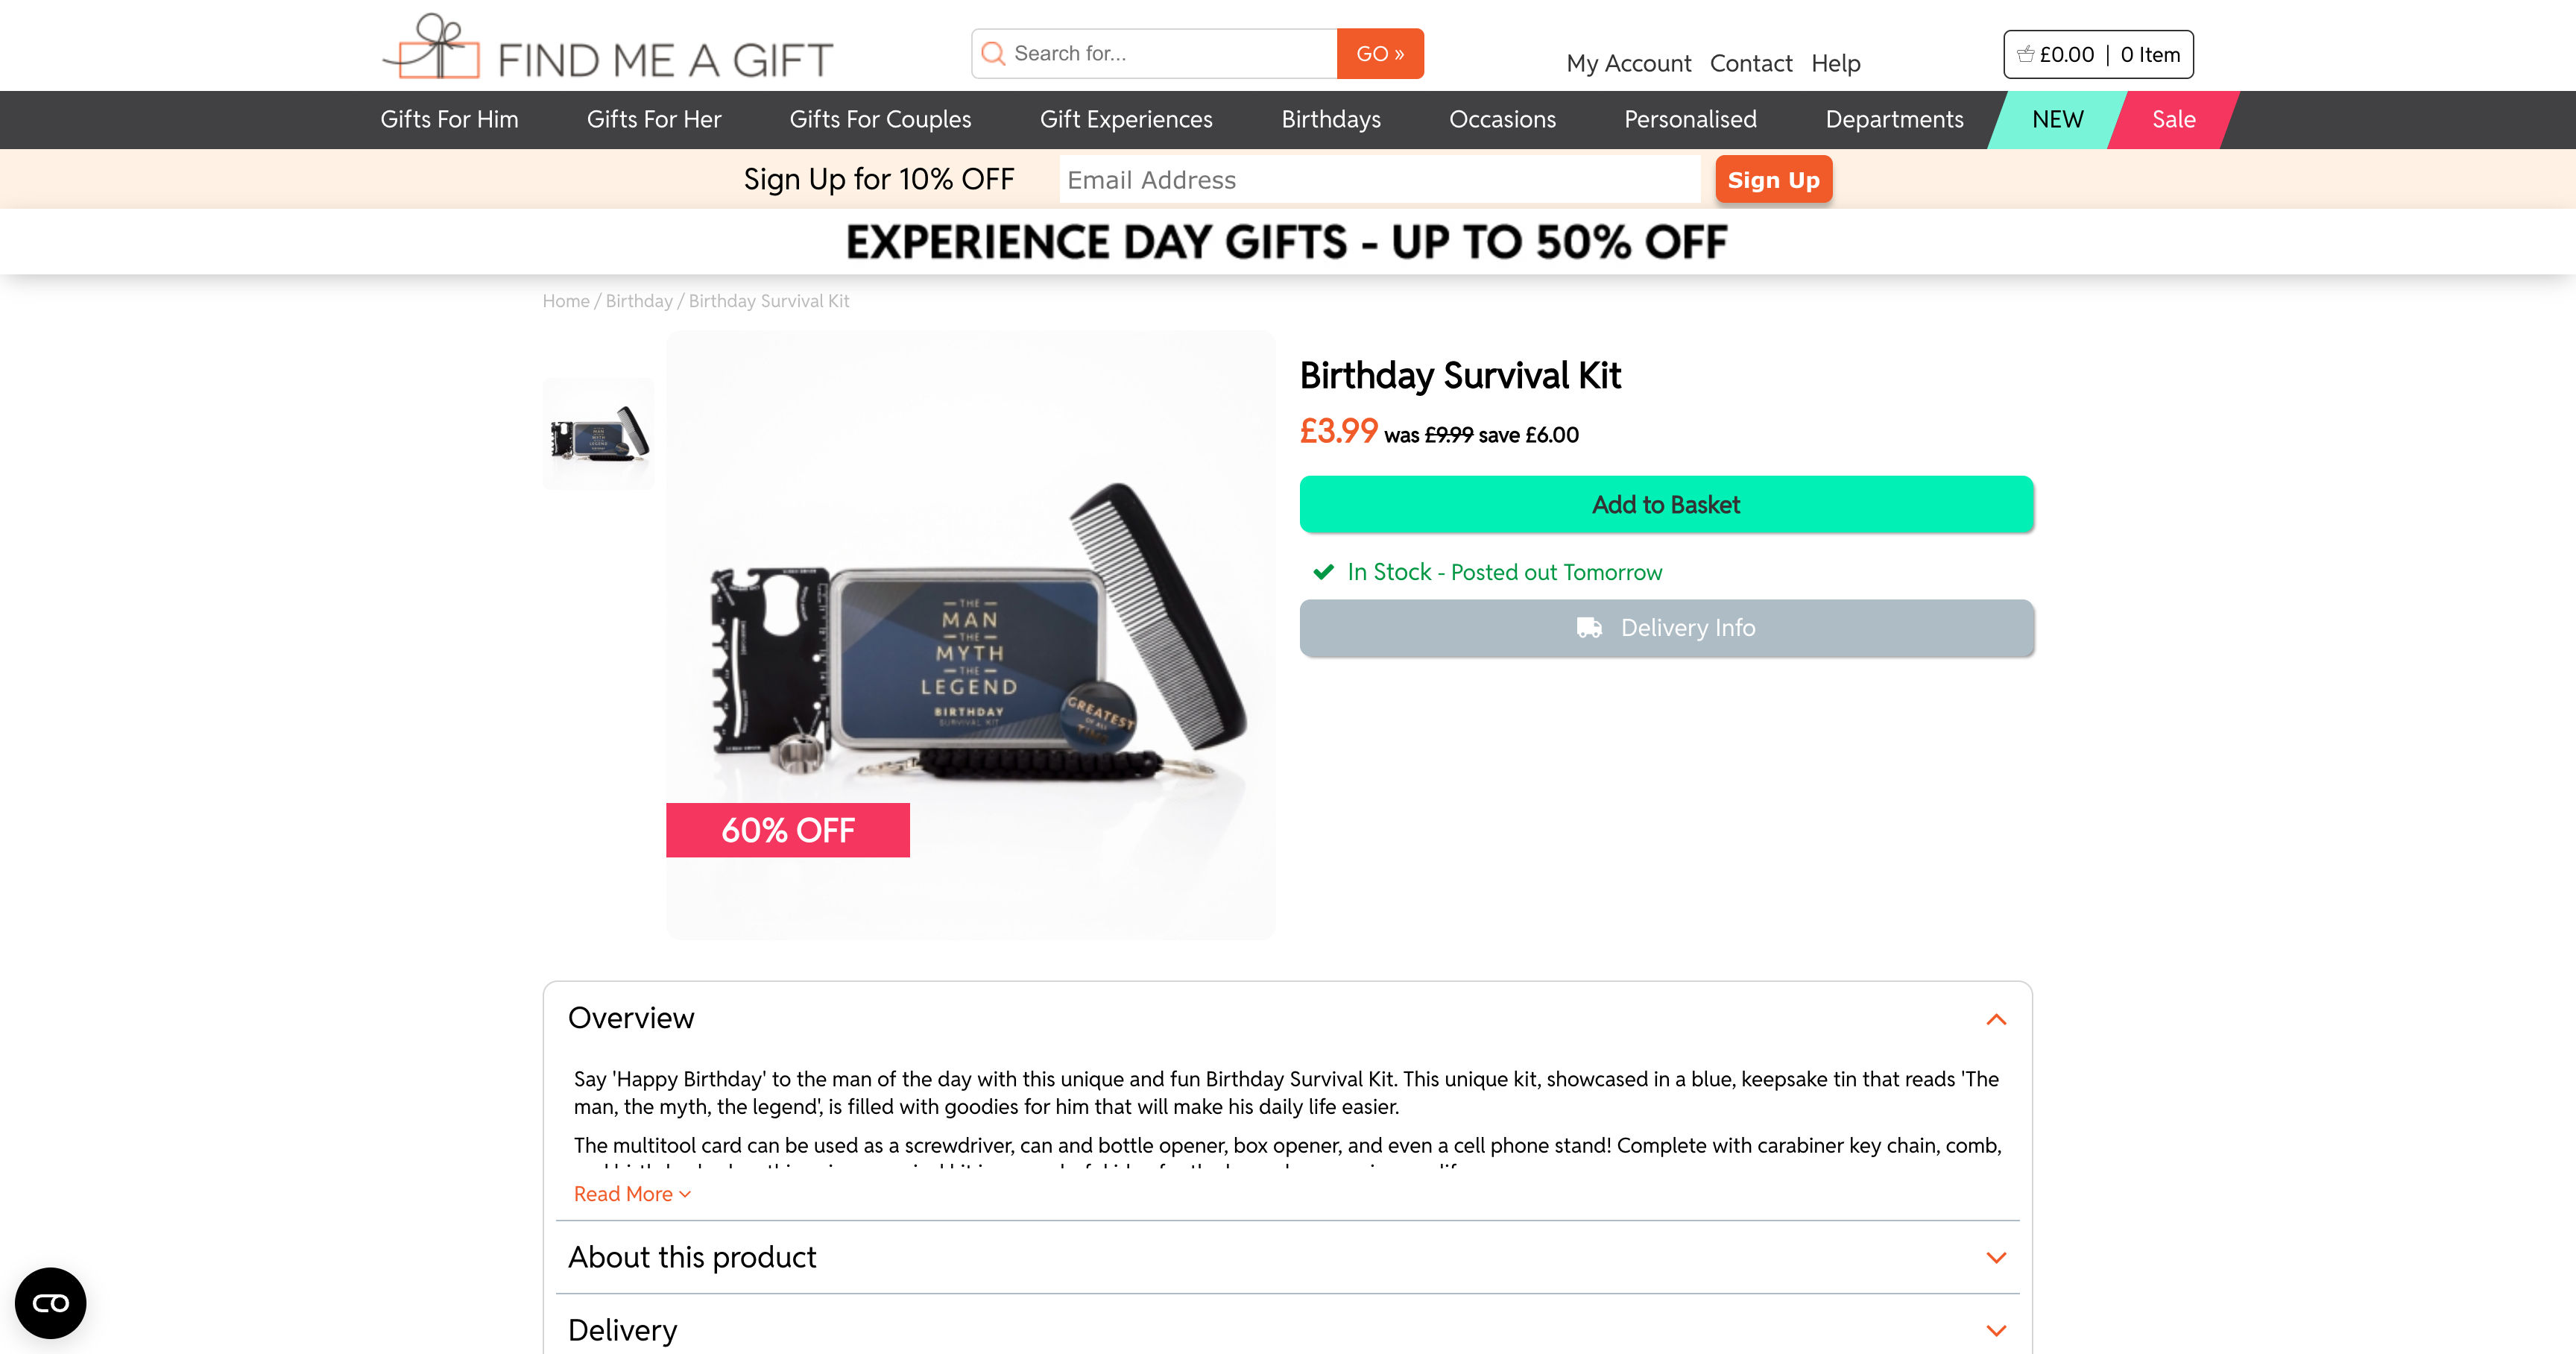2576x1354 pixels.
Task: Collapse the Overview section chevron
Action: 1996,1019
